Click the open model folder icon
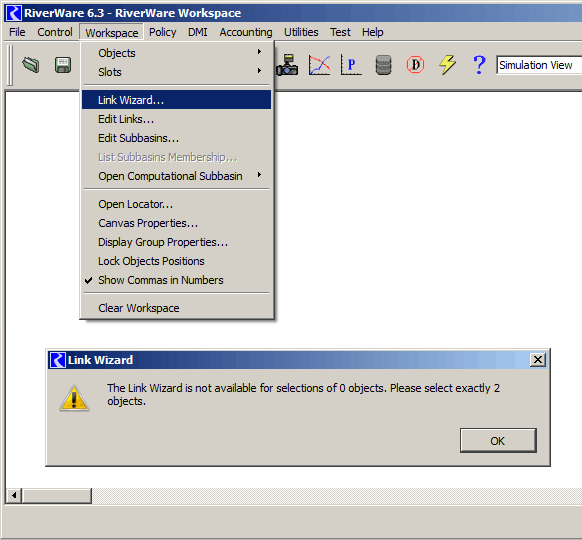582x540 pixels. click(31, 65)
